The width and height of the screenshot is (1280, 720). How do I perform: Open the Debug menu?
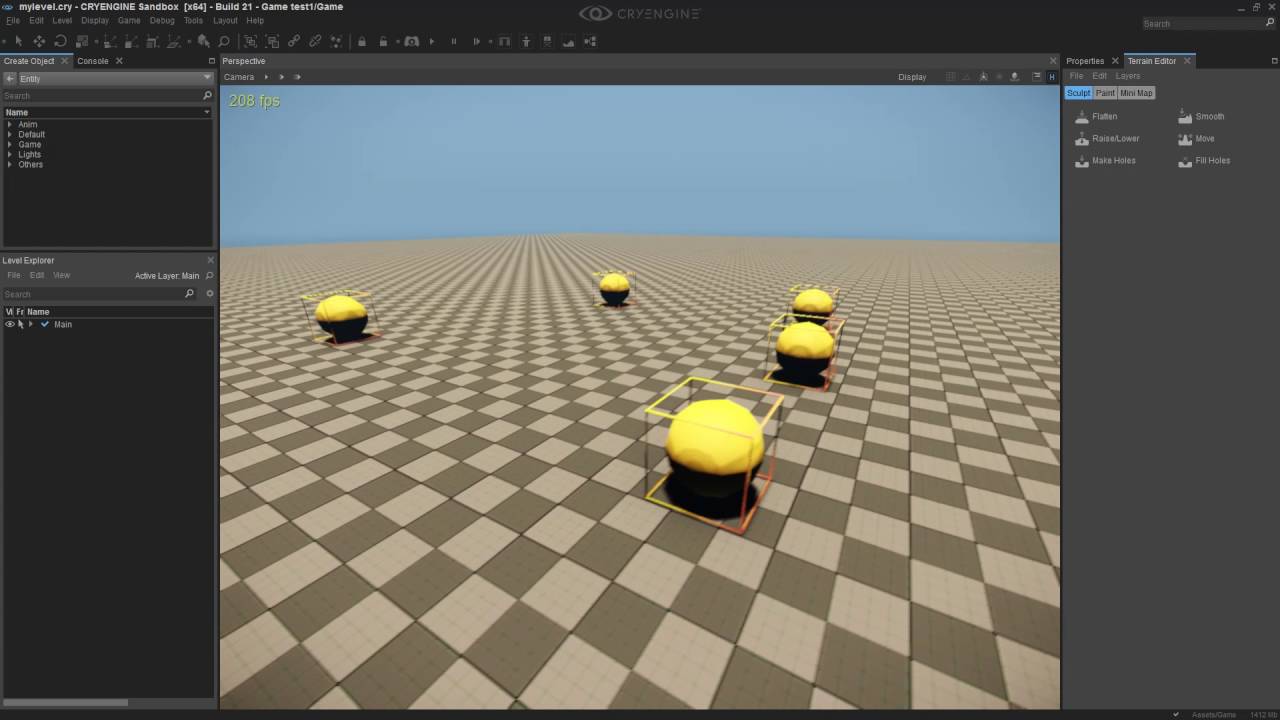162,20
